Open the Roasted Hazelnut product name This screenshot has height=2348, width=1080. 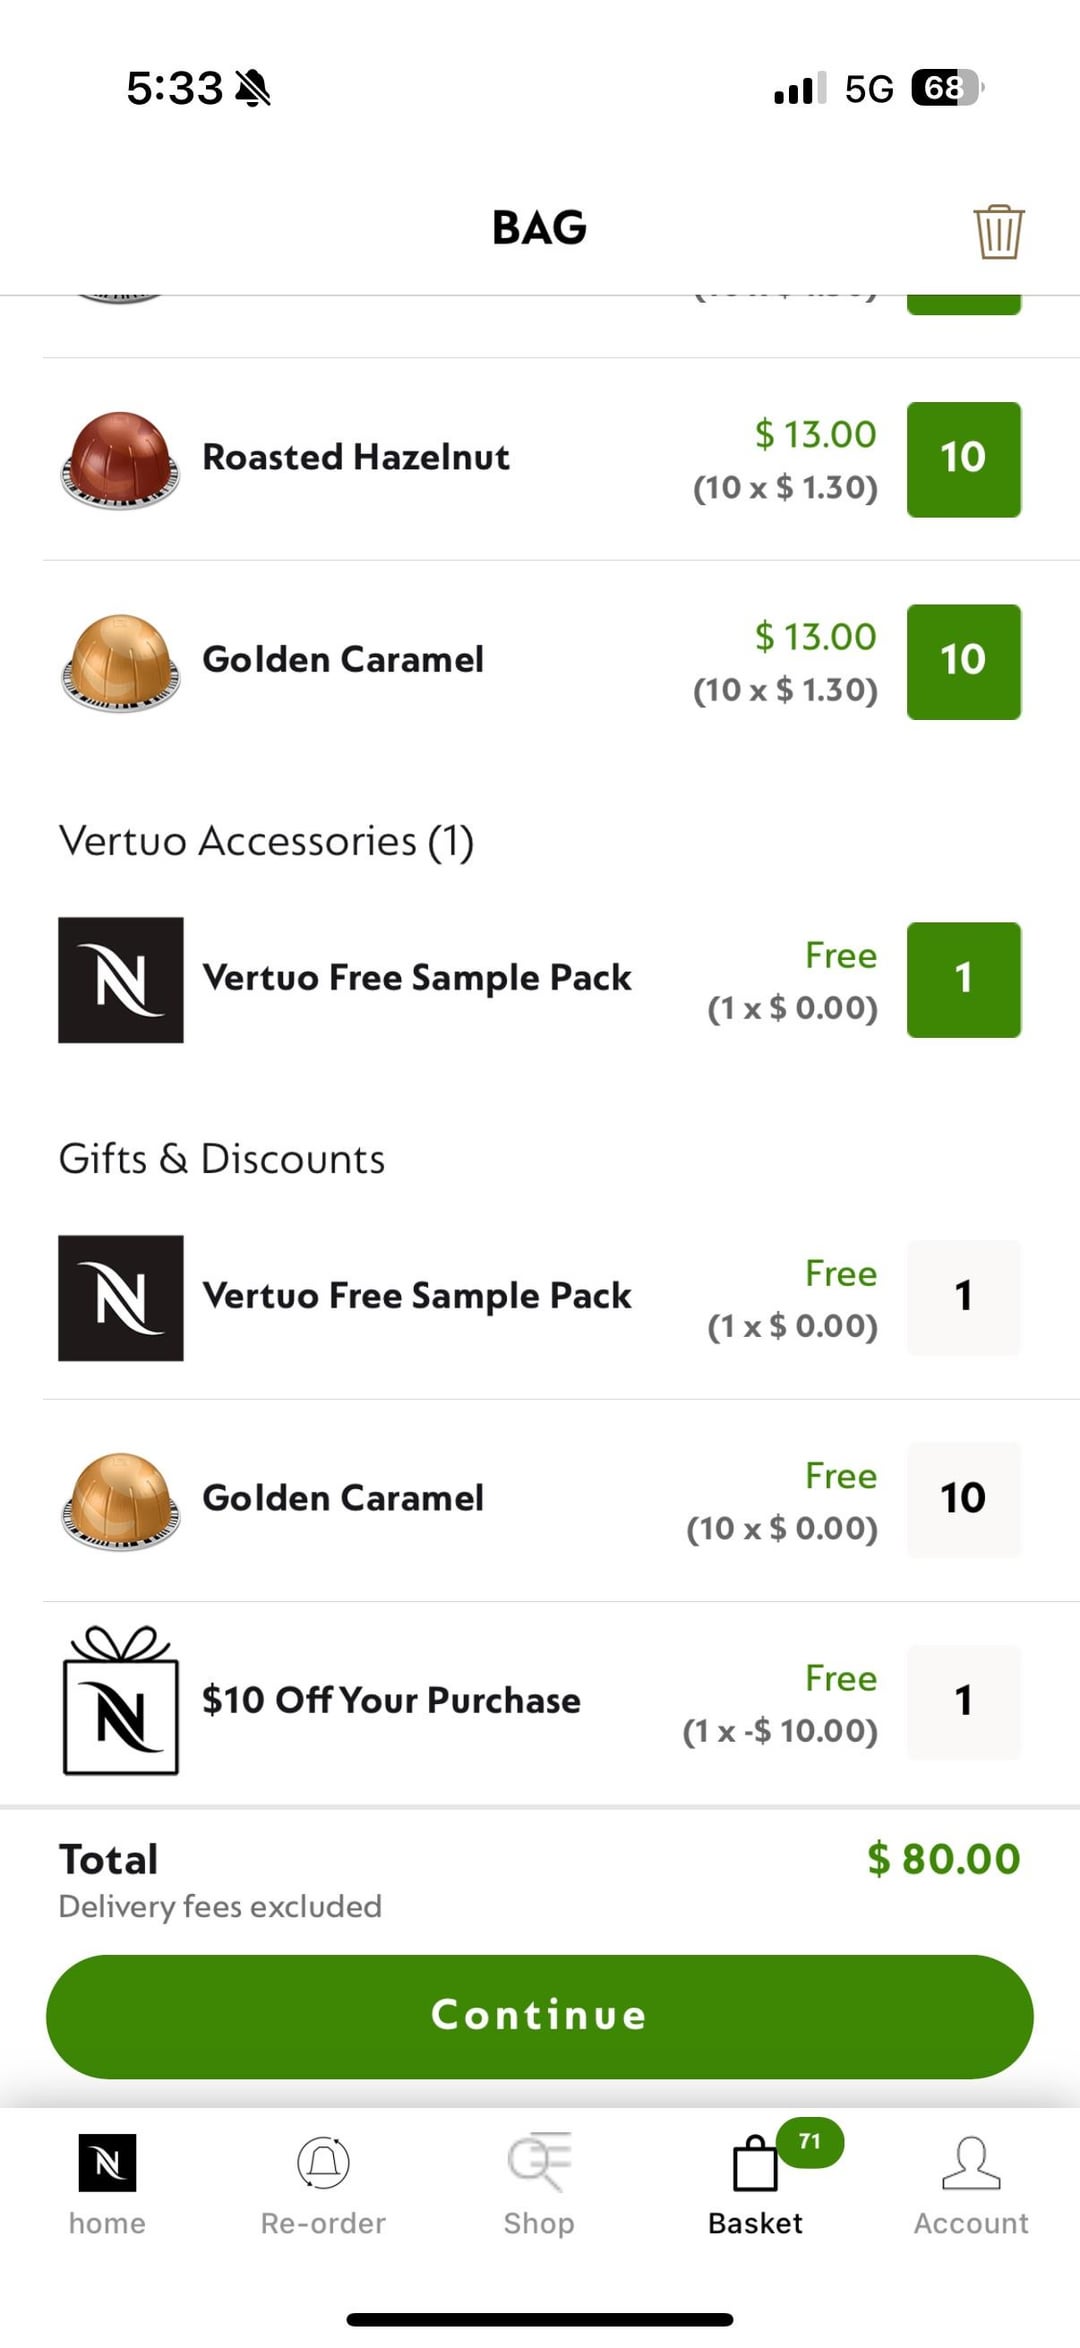(x=356, y=458)
